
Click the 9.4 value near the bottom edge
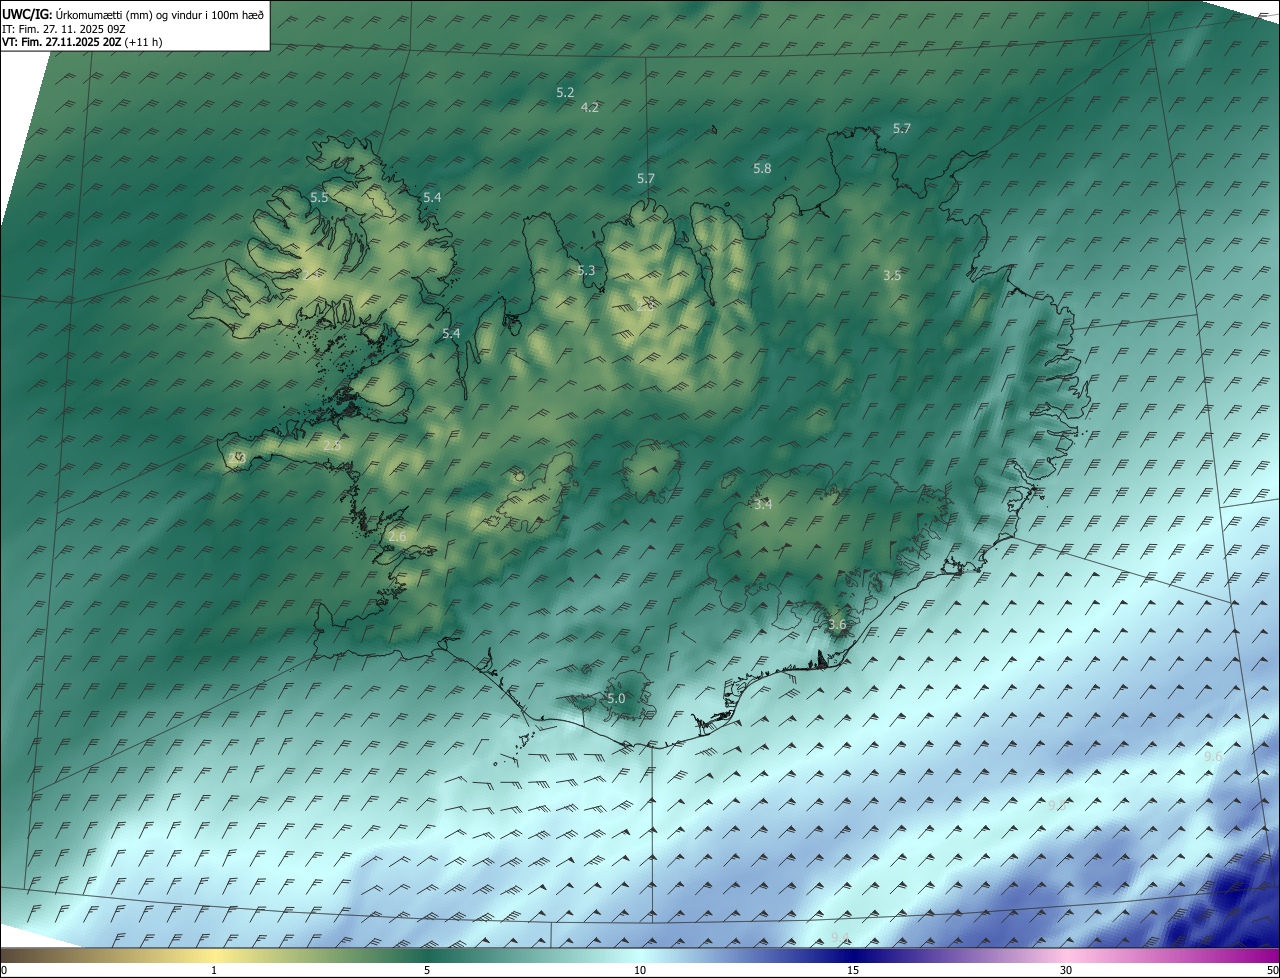[840, 937]
